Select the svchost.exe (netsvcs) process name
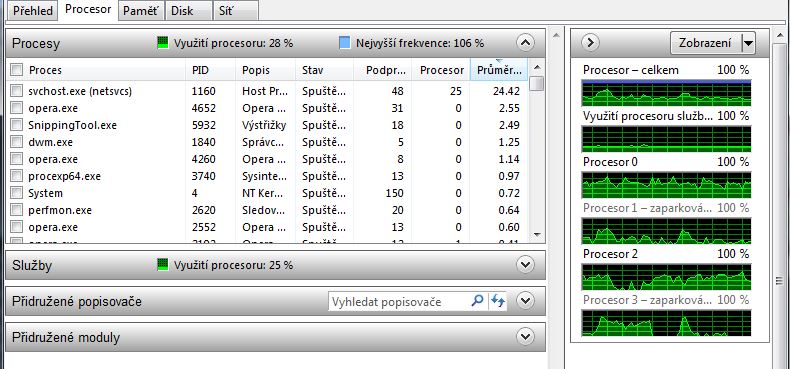 pyautogui.click(x=80, y=91)
